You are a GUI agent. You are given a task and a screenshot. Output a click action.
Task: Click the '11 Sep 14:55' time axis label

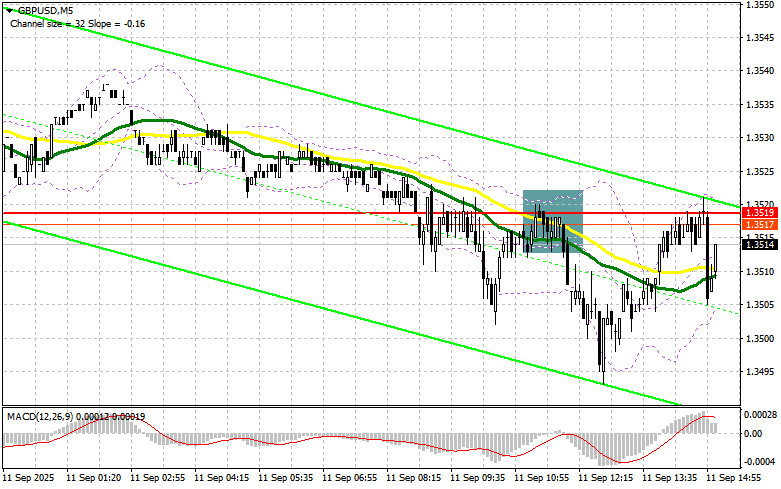click(733, 478)
